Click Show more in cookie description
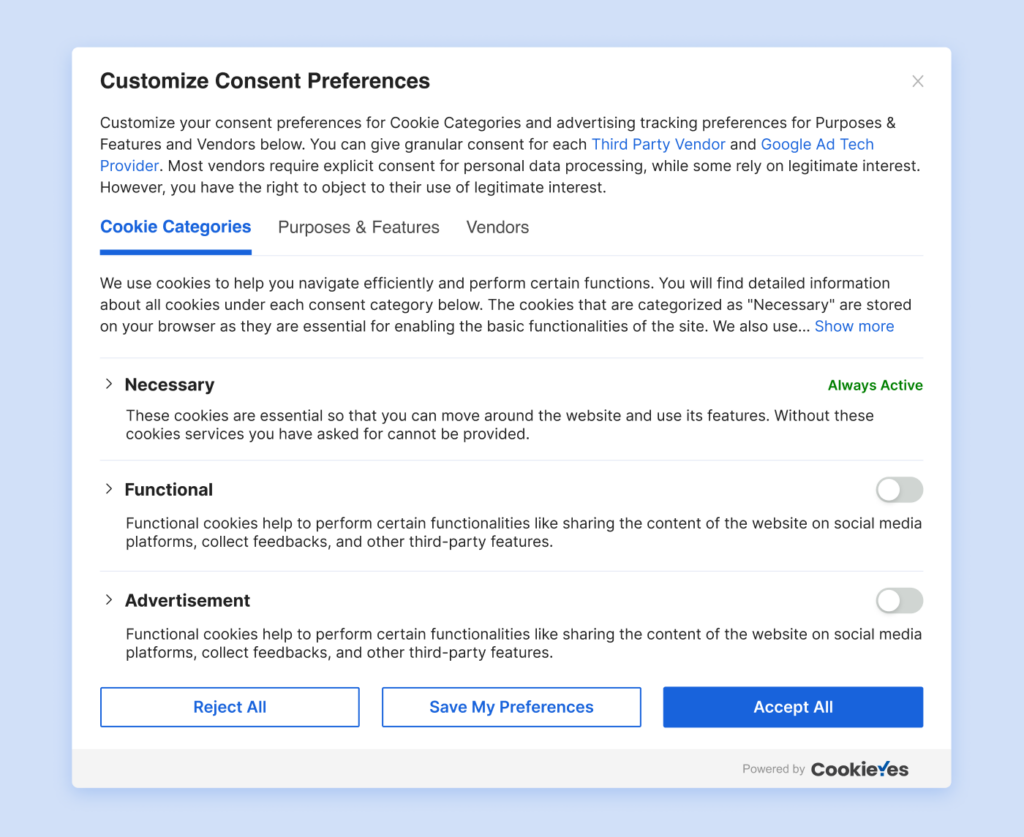The image size is (1024, 837). tap(854, 326)
